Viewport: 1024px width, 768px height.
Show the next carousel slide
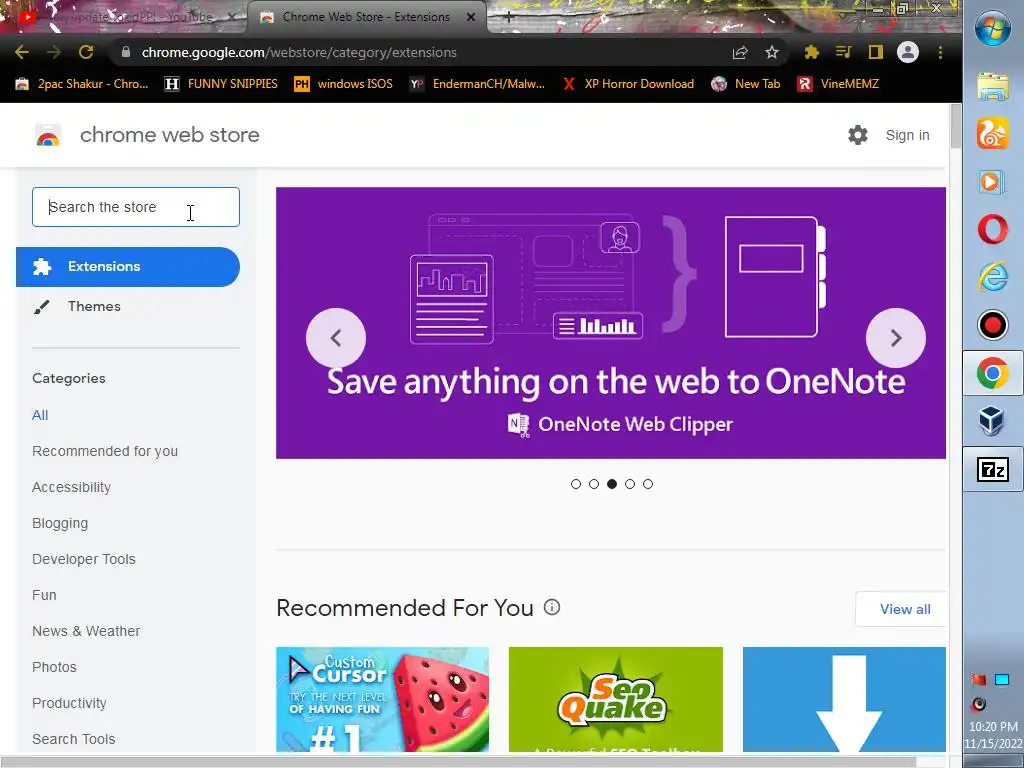(x=896, y=338)
